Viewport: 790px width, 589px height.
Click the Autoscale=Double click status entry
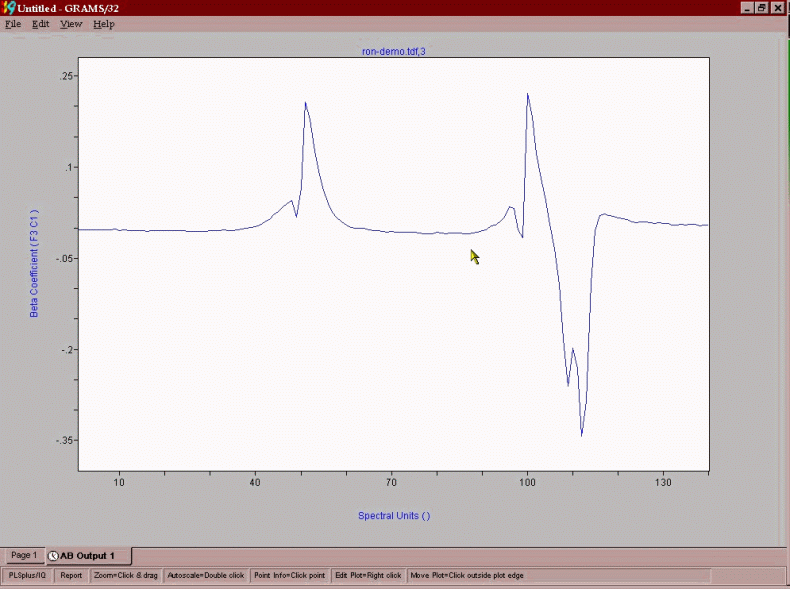click(x=206, y=575)
